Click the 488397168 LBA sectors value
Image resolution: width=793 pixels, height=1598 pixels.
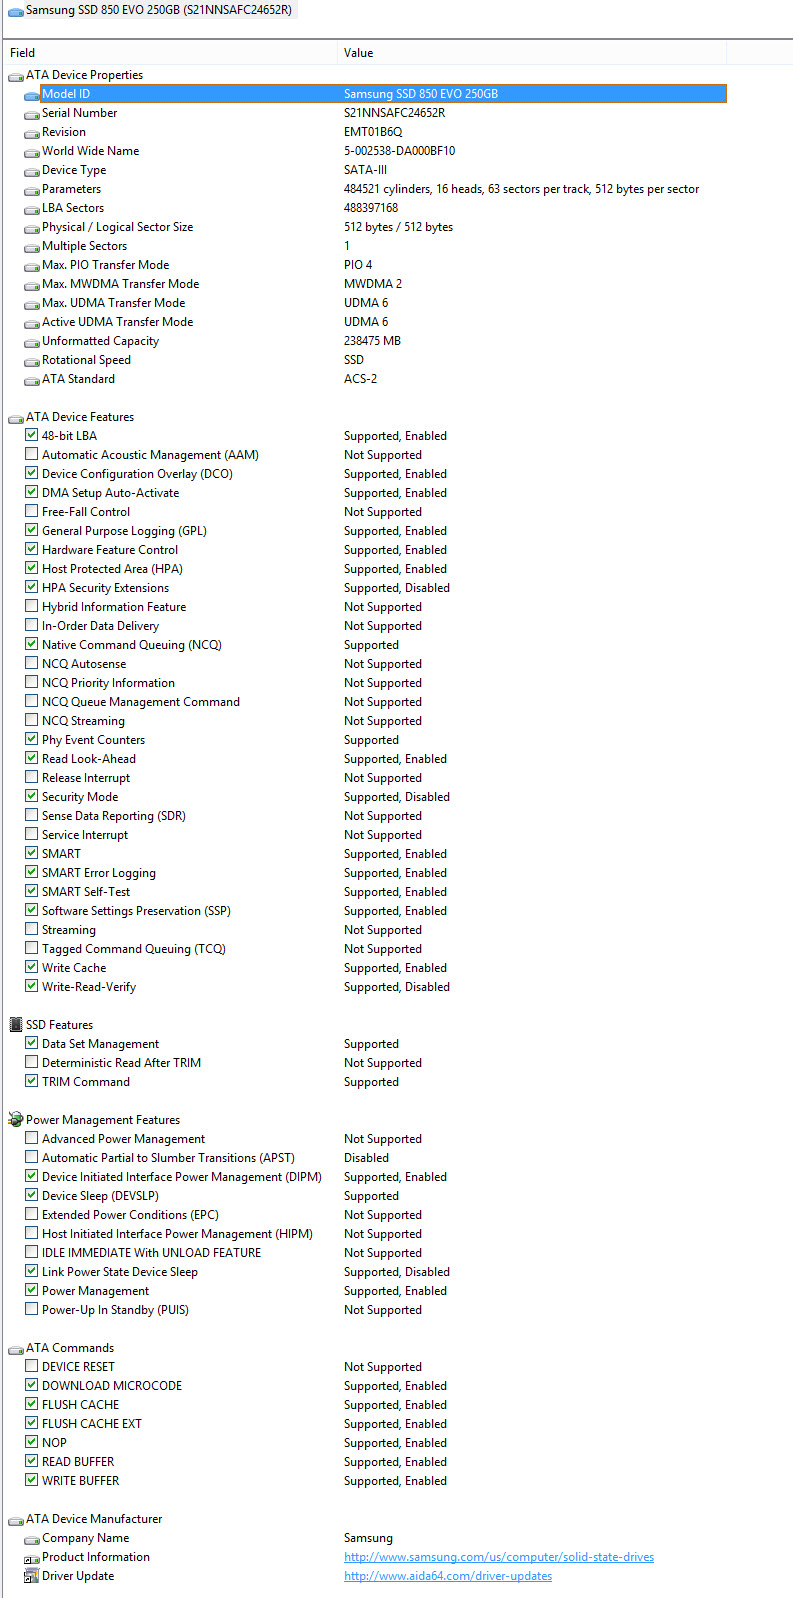[x=371, y=208]
